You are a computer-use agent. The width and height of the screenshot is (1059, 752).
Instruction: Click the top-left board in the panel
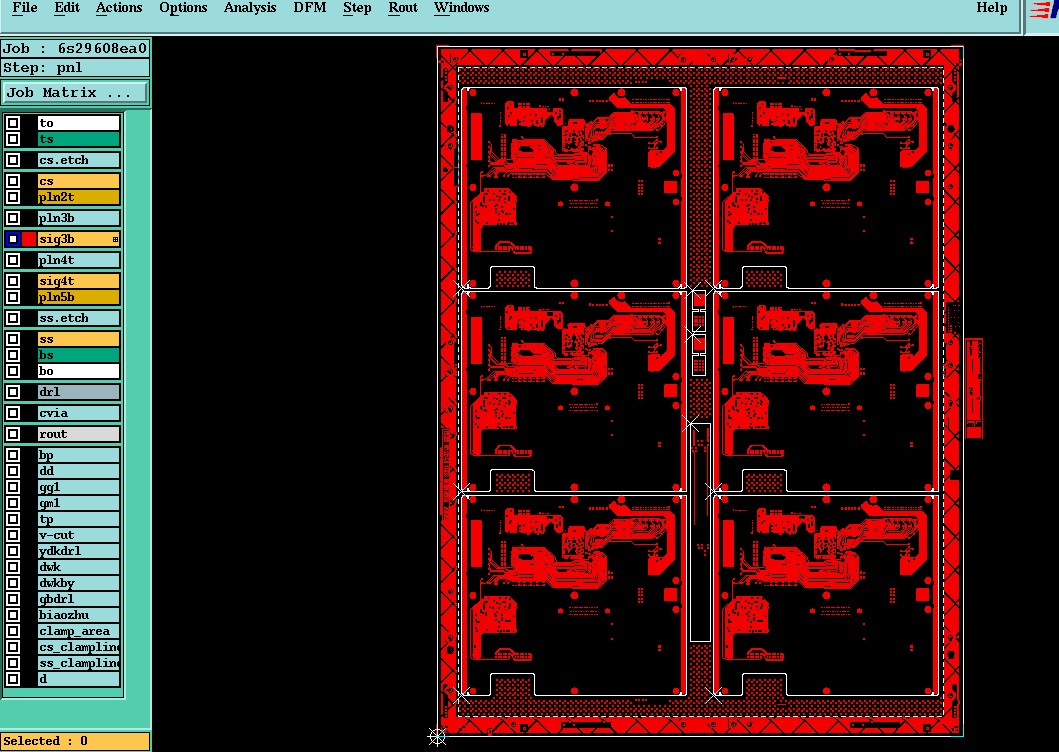click(574, 188)
